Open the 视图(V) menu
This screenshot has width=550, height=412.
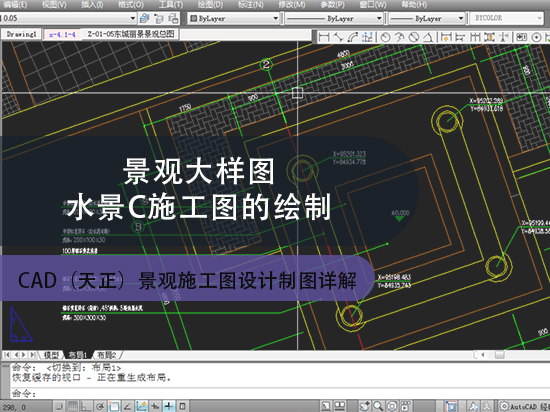click(54, 5)
